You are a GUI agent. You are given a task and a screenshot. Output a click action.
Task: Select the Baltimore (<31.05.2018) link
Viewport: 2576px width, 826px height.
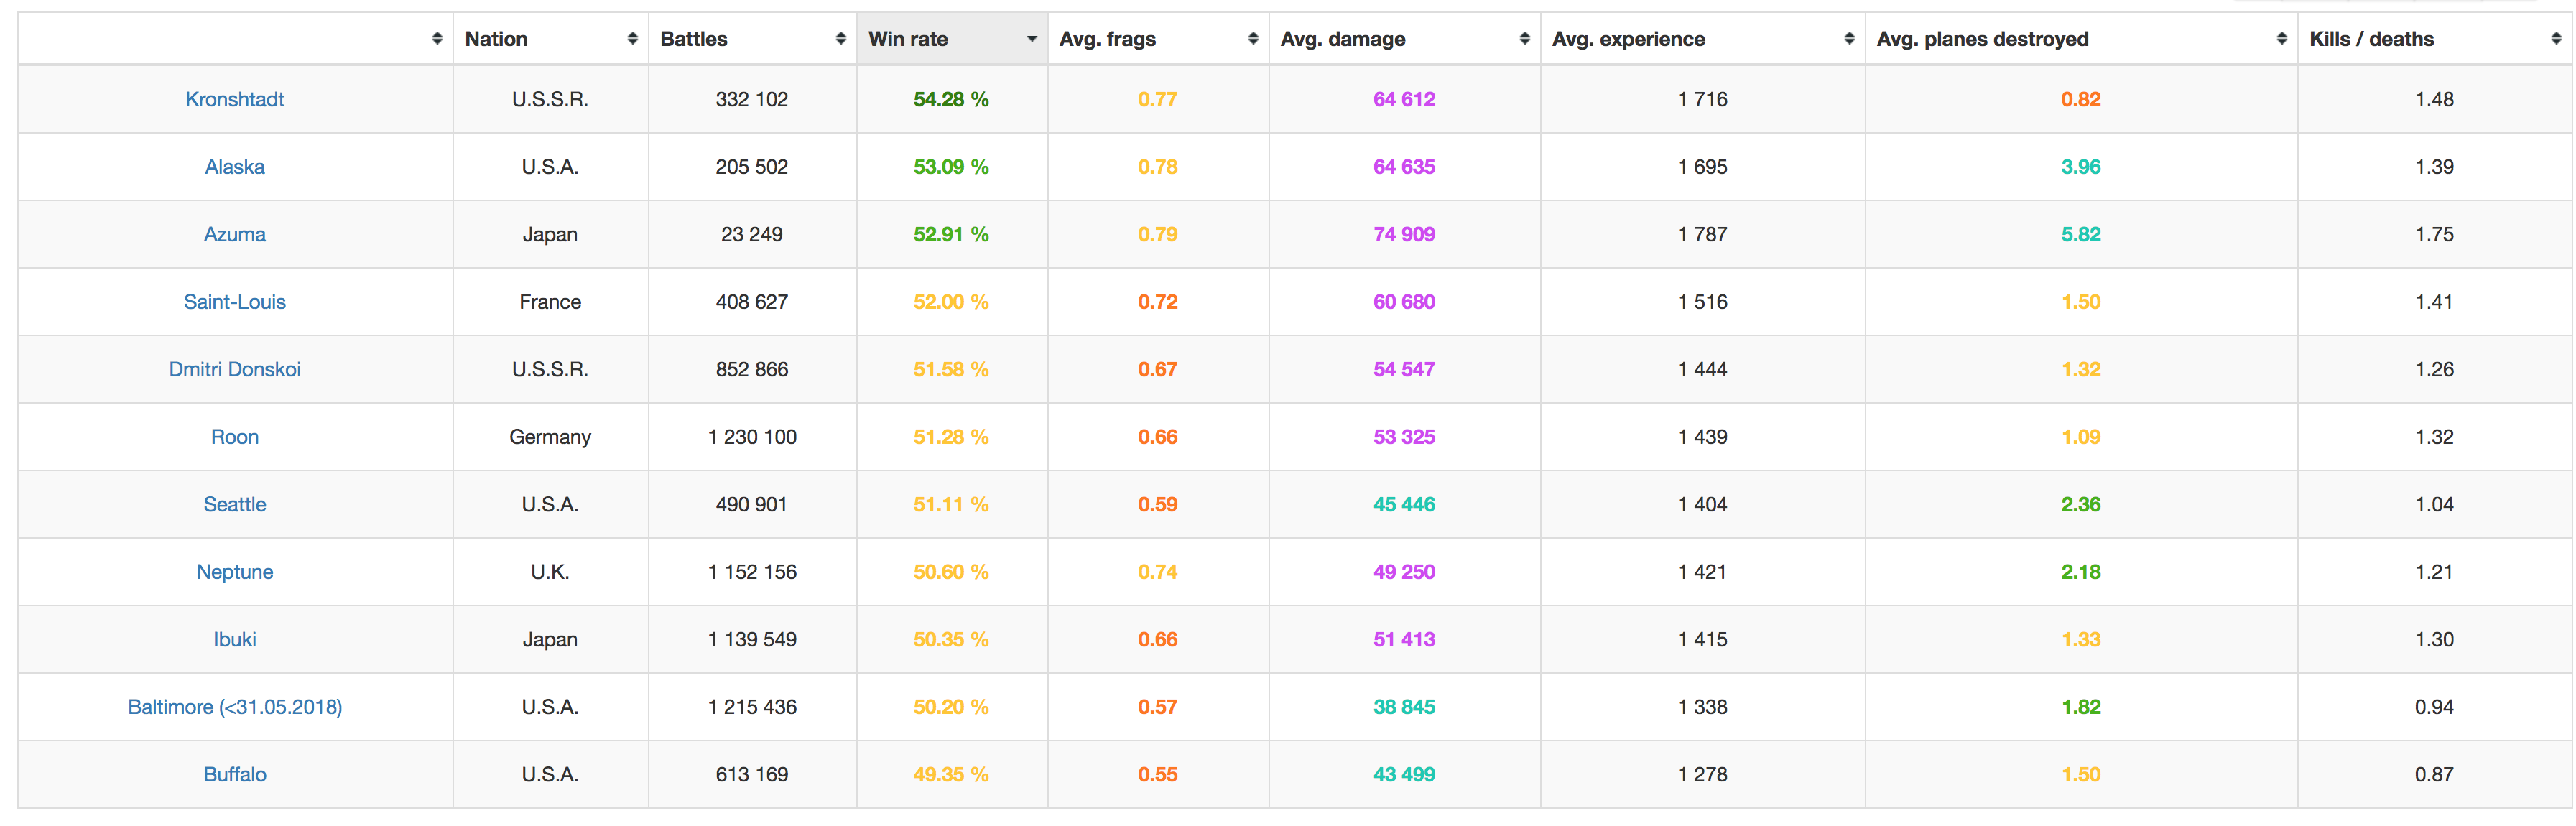click(234, 707)
